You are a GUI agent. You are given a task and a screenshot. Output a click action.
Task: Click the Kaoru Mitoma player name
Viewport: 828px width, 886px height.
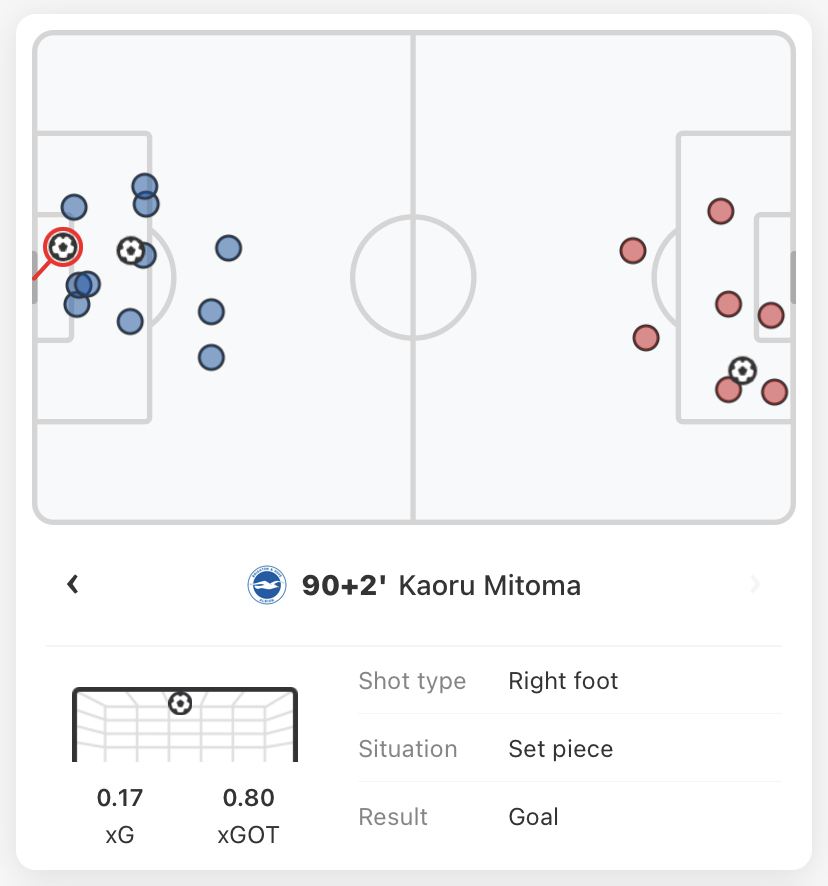coord(489,585)
